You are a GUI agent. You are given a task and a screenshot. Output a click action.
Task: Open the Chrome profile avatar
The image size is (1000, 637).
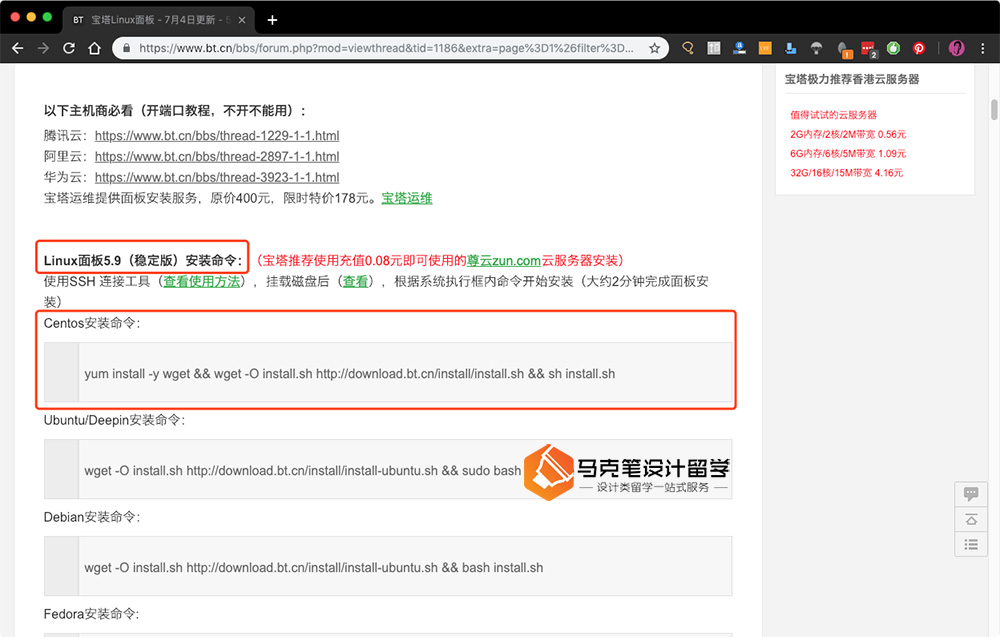pos(957,48)
